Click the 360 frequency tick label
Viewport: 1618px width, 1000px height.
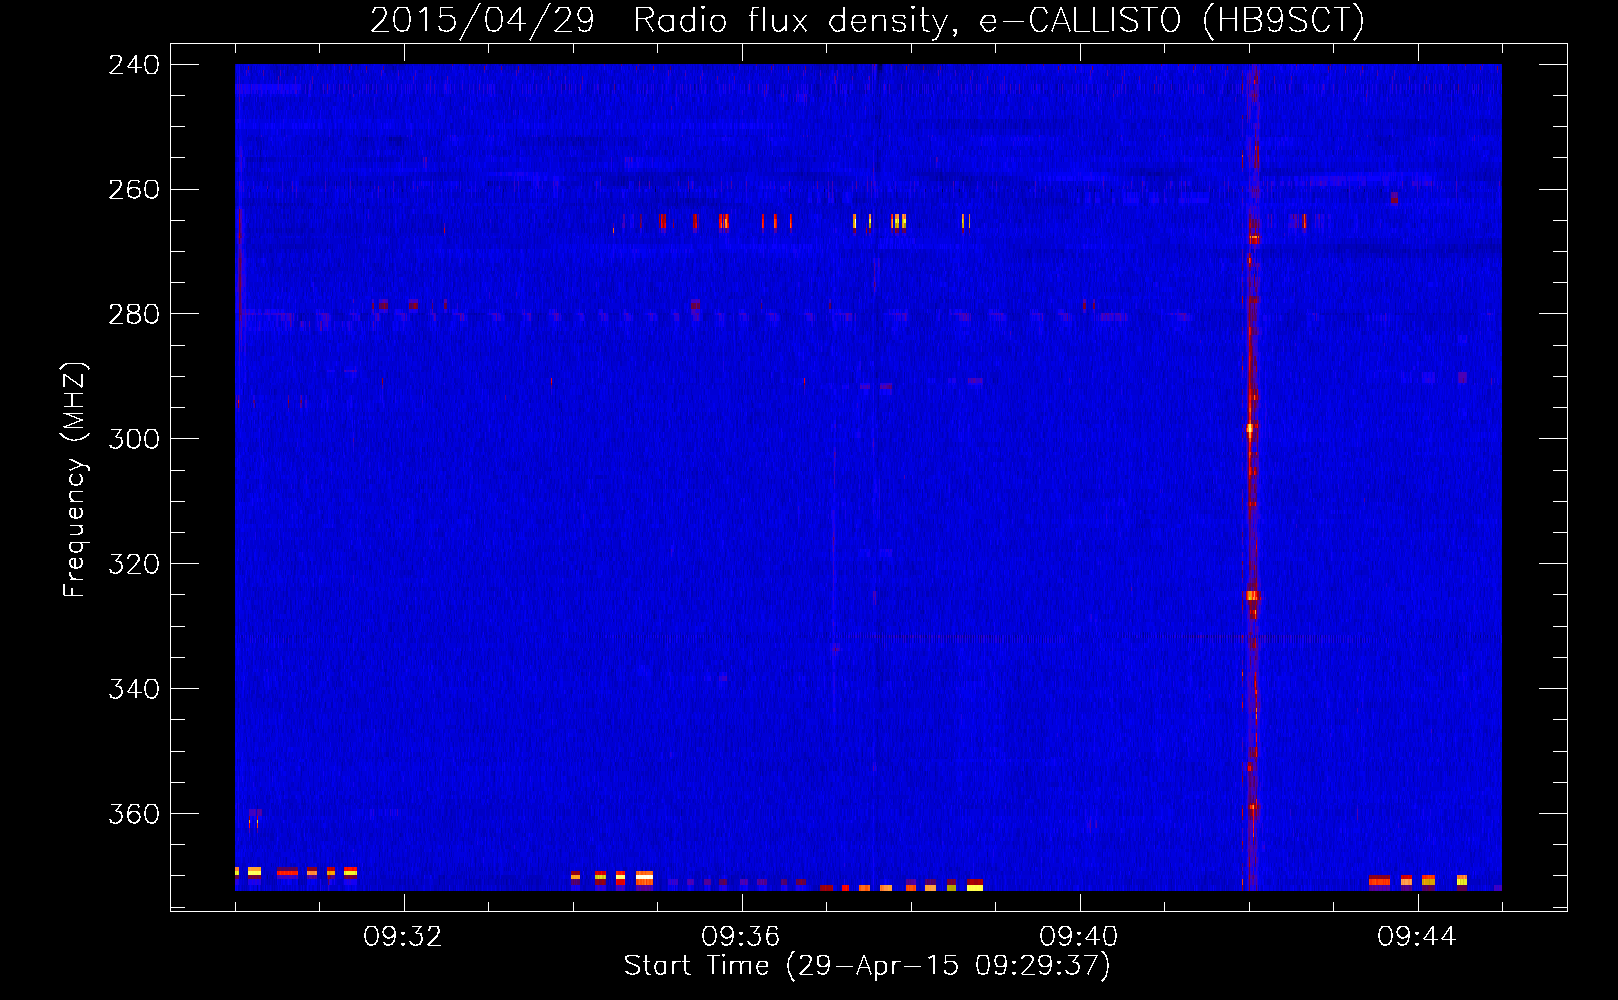(x=134, y=815)
